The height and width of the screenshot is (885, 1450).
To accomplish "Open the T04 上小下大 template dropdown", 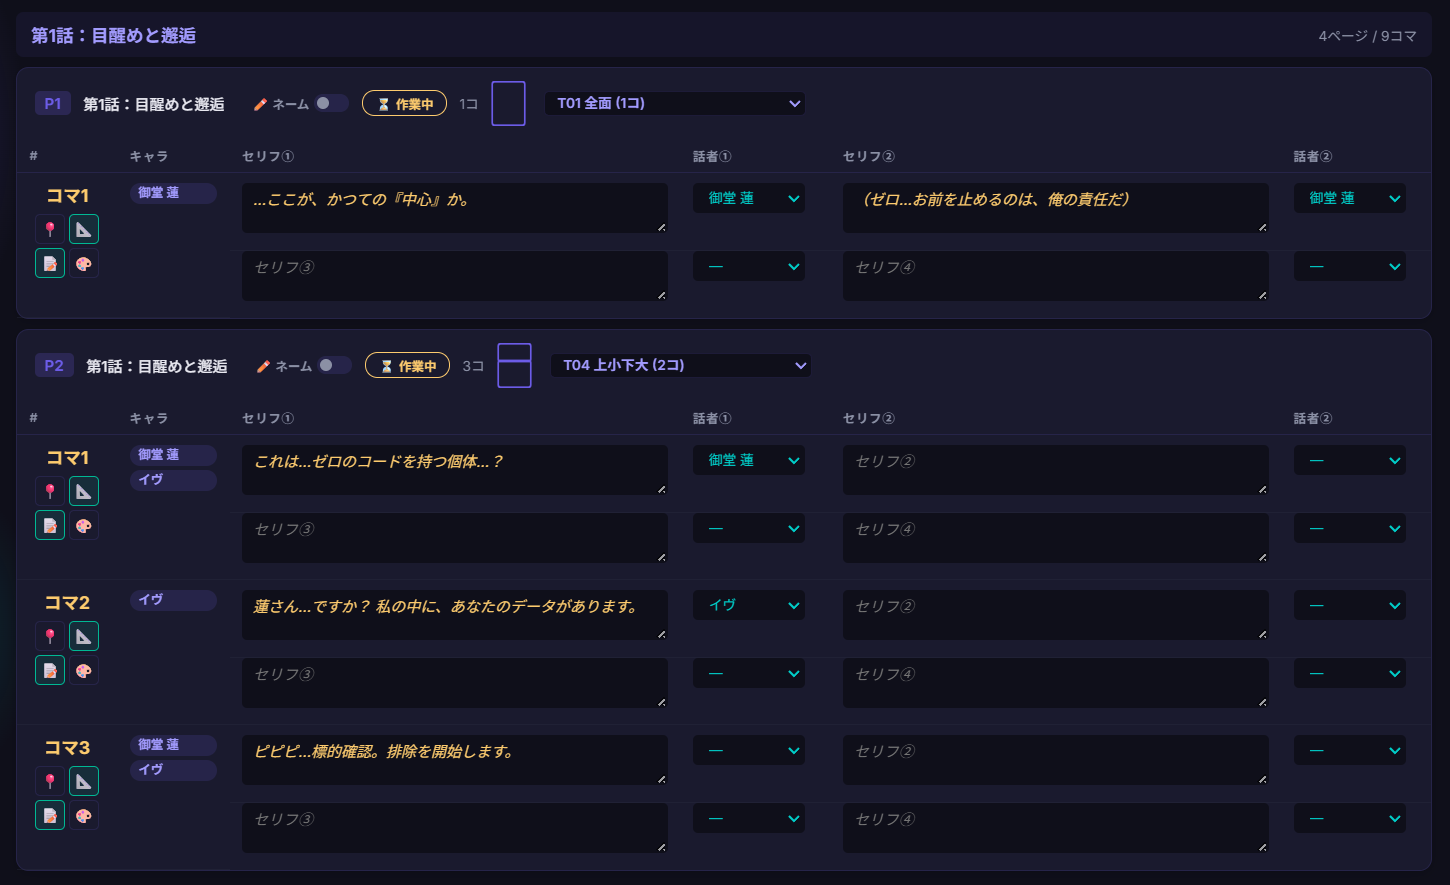I will click(680, 365).
